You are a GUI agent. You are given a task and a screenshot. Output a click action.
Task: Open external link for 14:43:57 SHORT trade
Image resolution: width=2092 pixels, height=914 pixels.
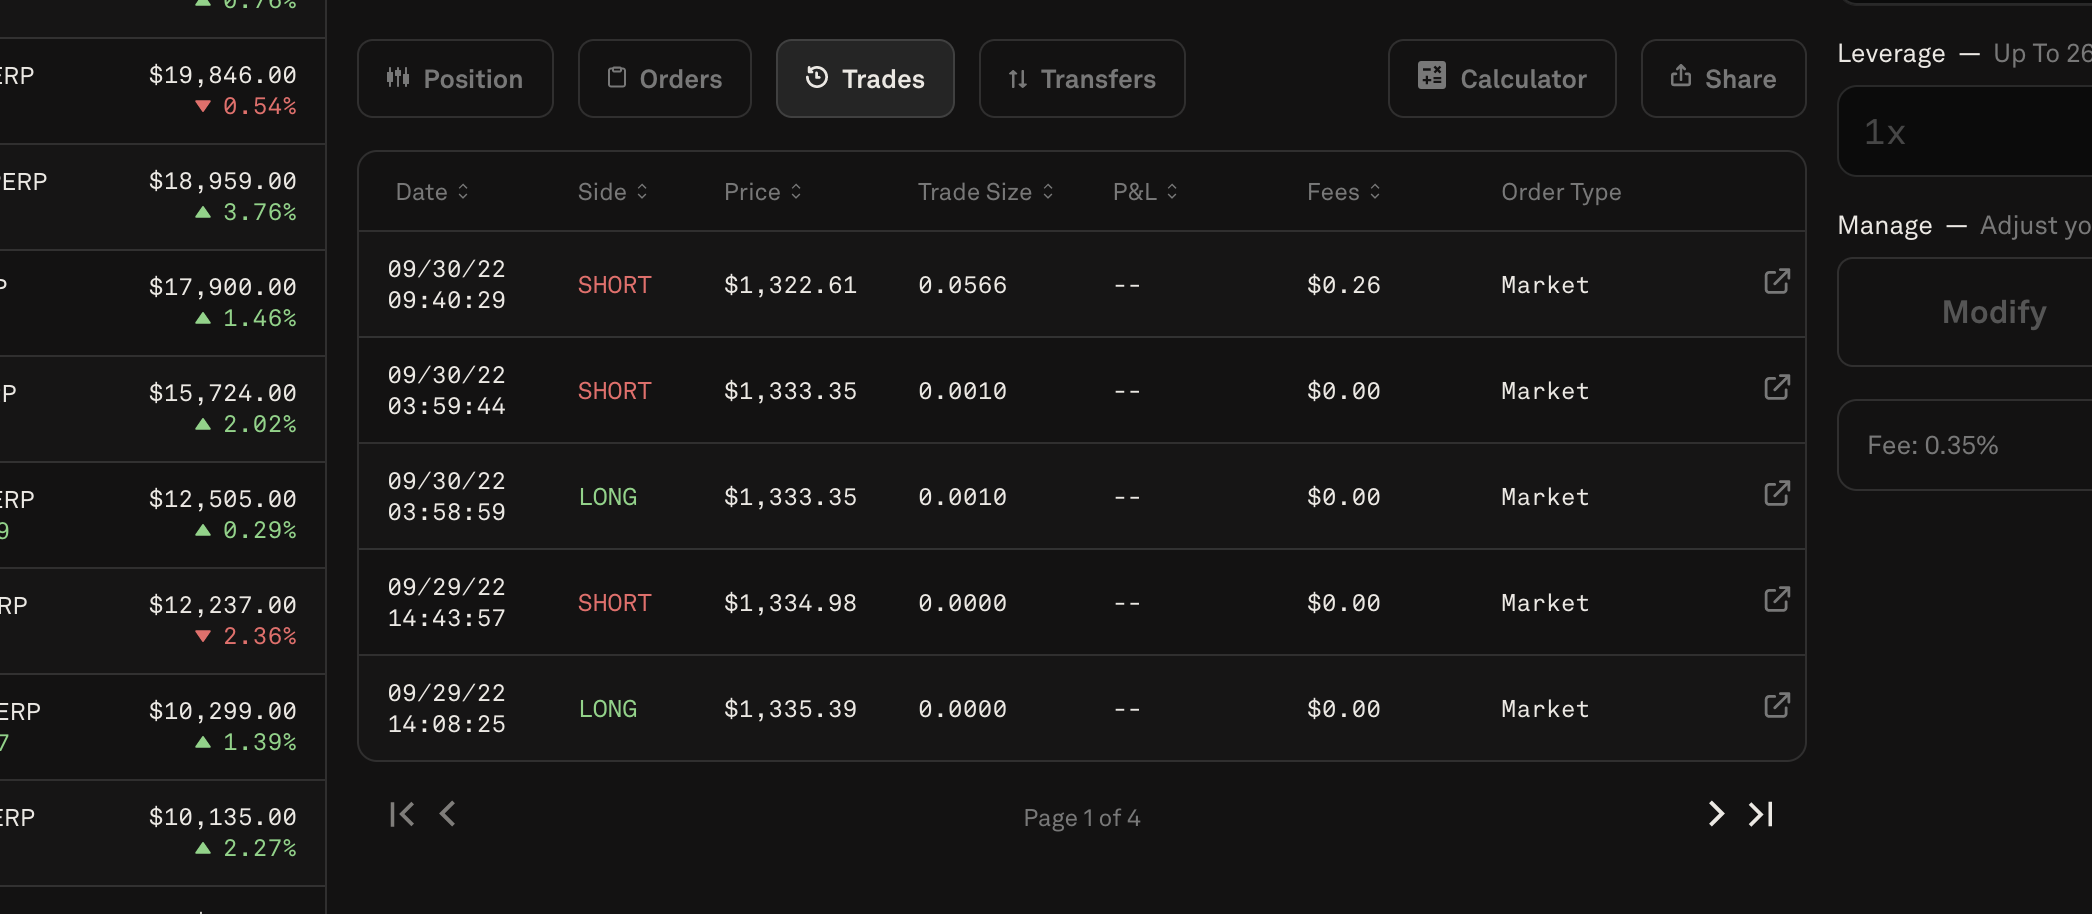tap(1776, 600)
